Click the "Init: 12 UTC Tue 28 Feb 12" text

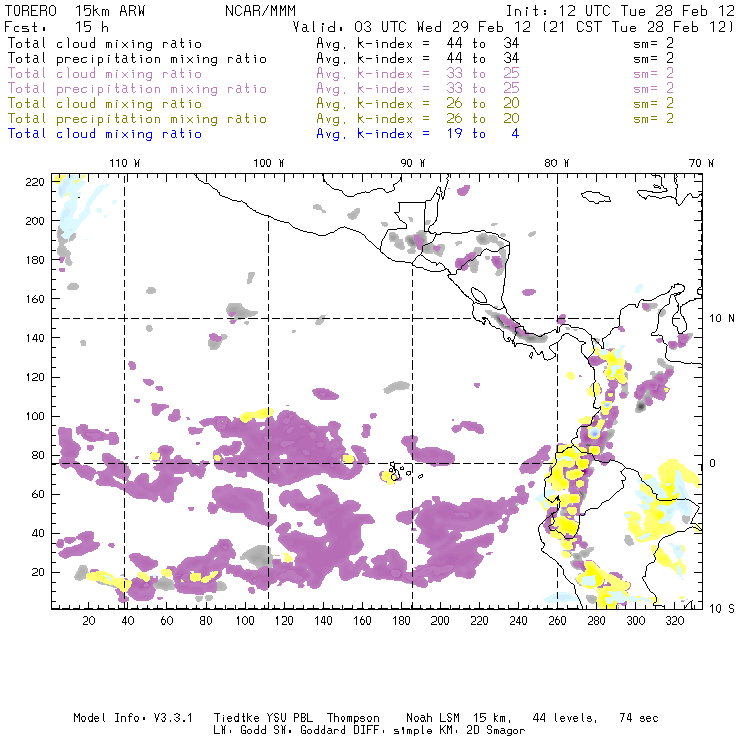(620, 11)
